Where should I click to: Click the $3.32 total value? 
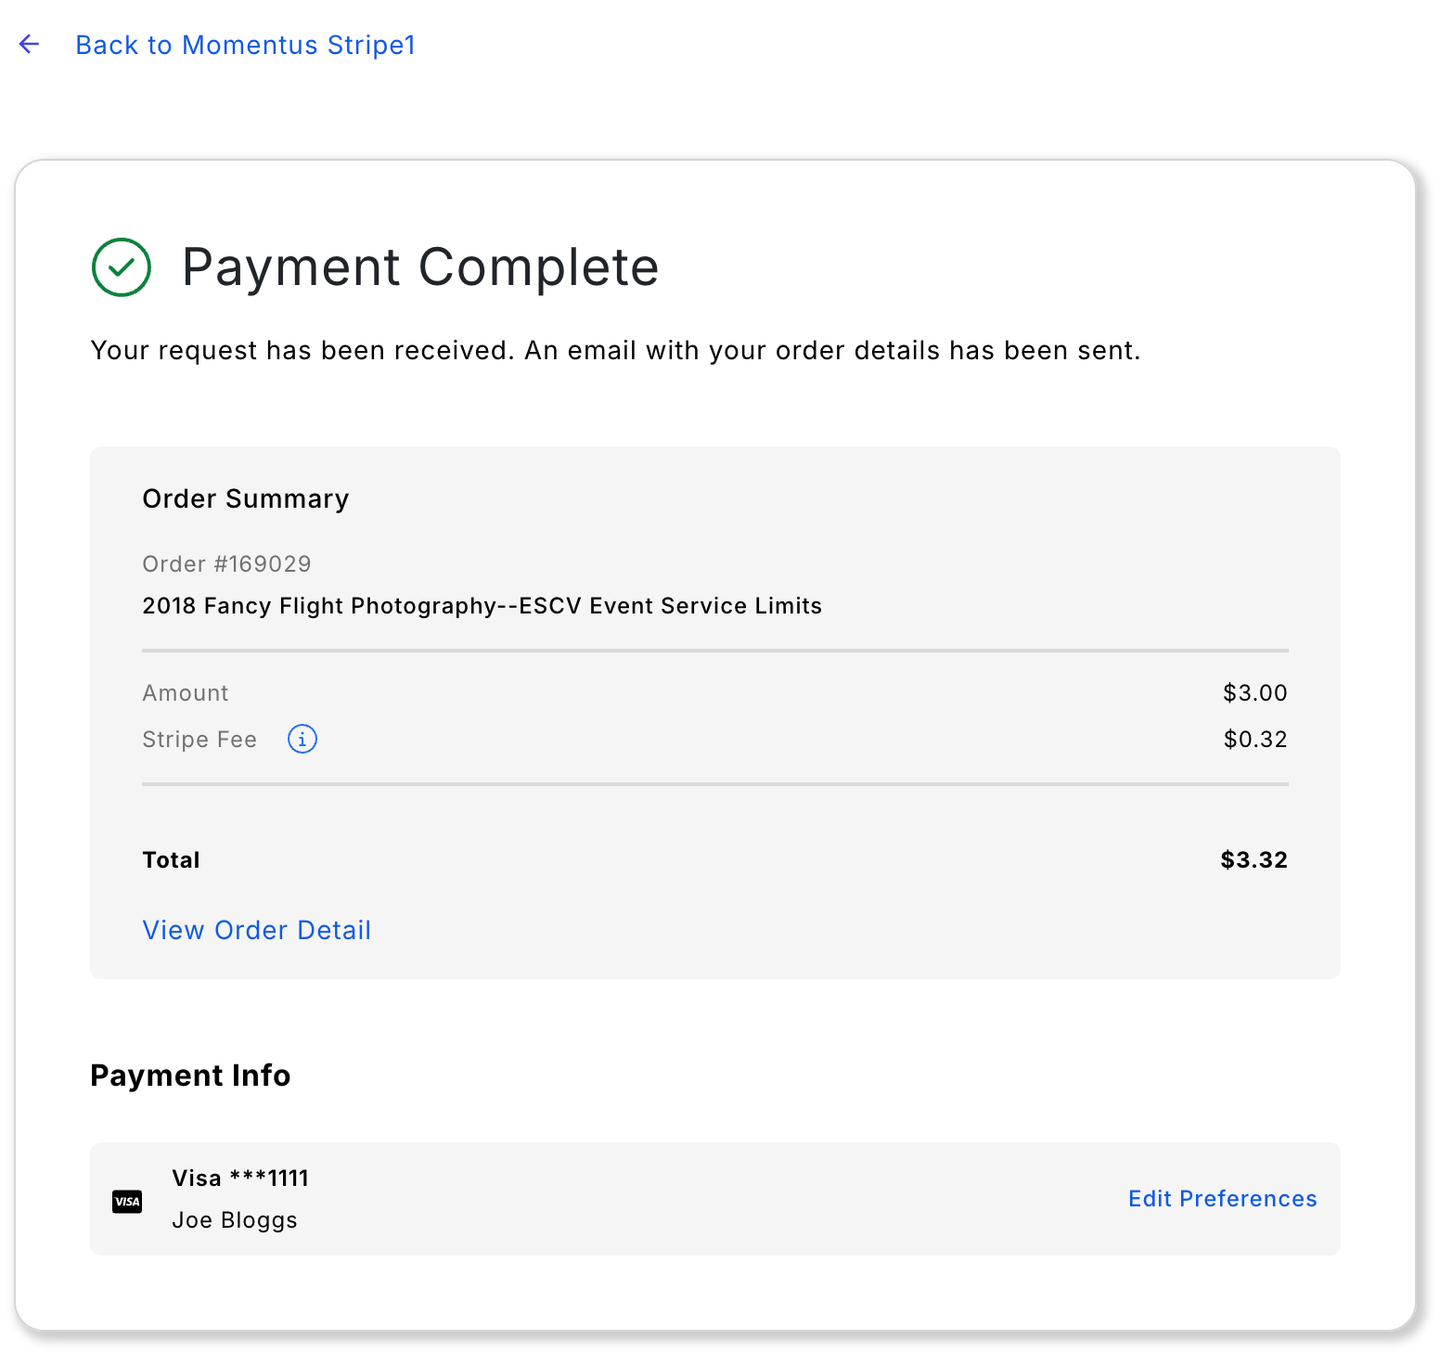[1254, 860]
